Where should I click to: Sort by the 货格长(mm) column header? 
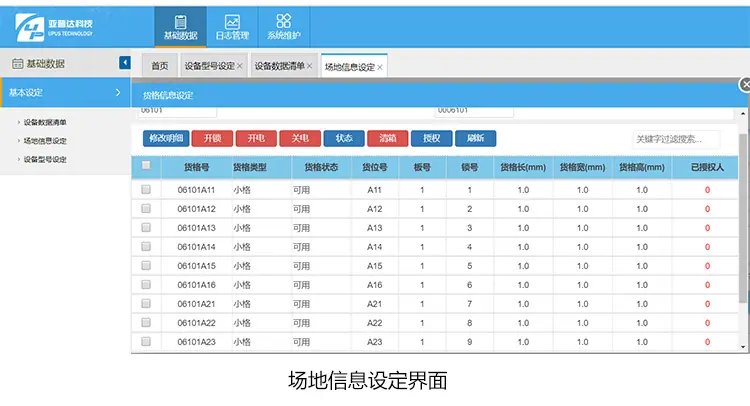tap(523, 167)
